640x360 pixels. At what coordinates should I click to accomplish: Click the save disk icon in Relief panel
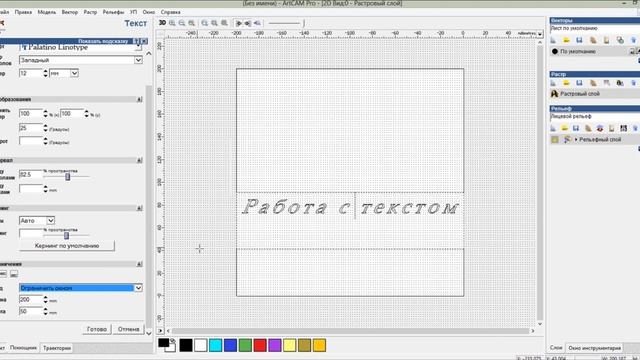pos(576,128)
